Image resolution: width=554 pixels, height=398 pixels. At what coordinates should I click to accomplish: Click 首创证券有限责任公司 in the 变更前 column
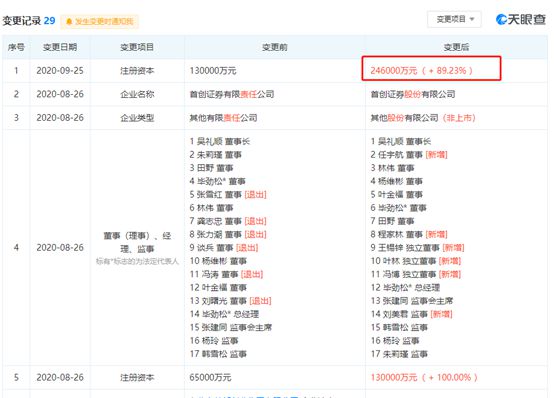pos(232,94)
